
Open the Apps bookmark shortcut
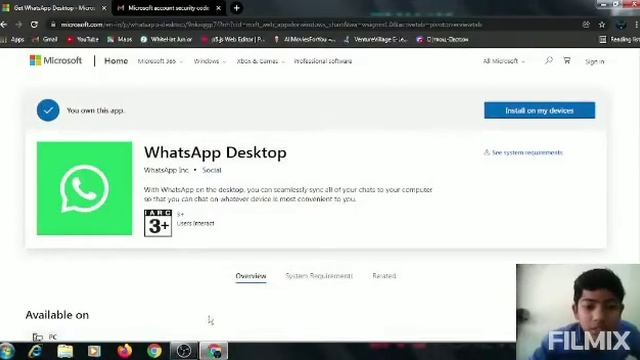point(13,40)
